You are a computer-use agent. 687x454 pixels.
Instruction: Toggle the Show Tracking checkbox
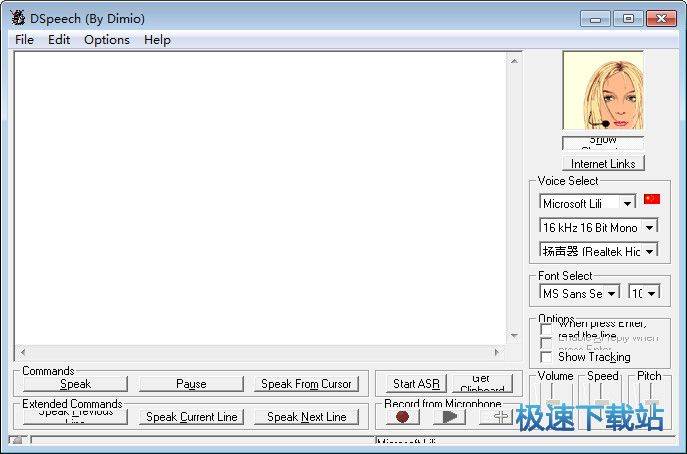[546, 356]
